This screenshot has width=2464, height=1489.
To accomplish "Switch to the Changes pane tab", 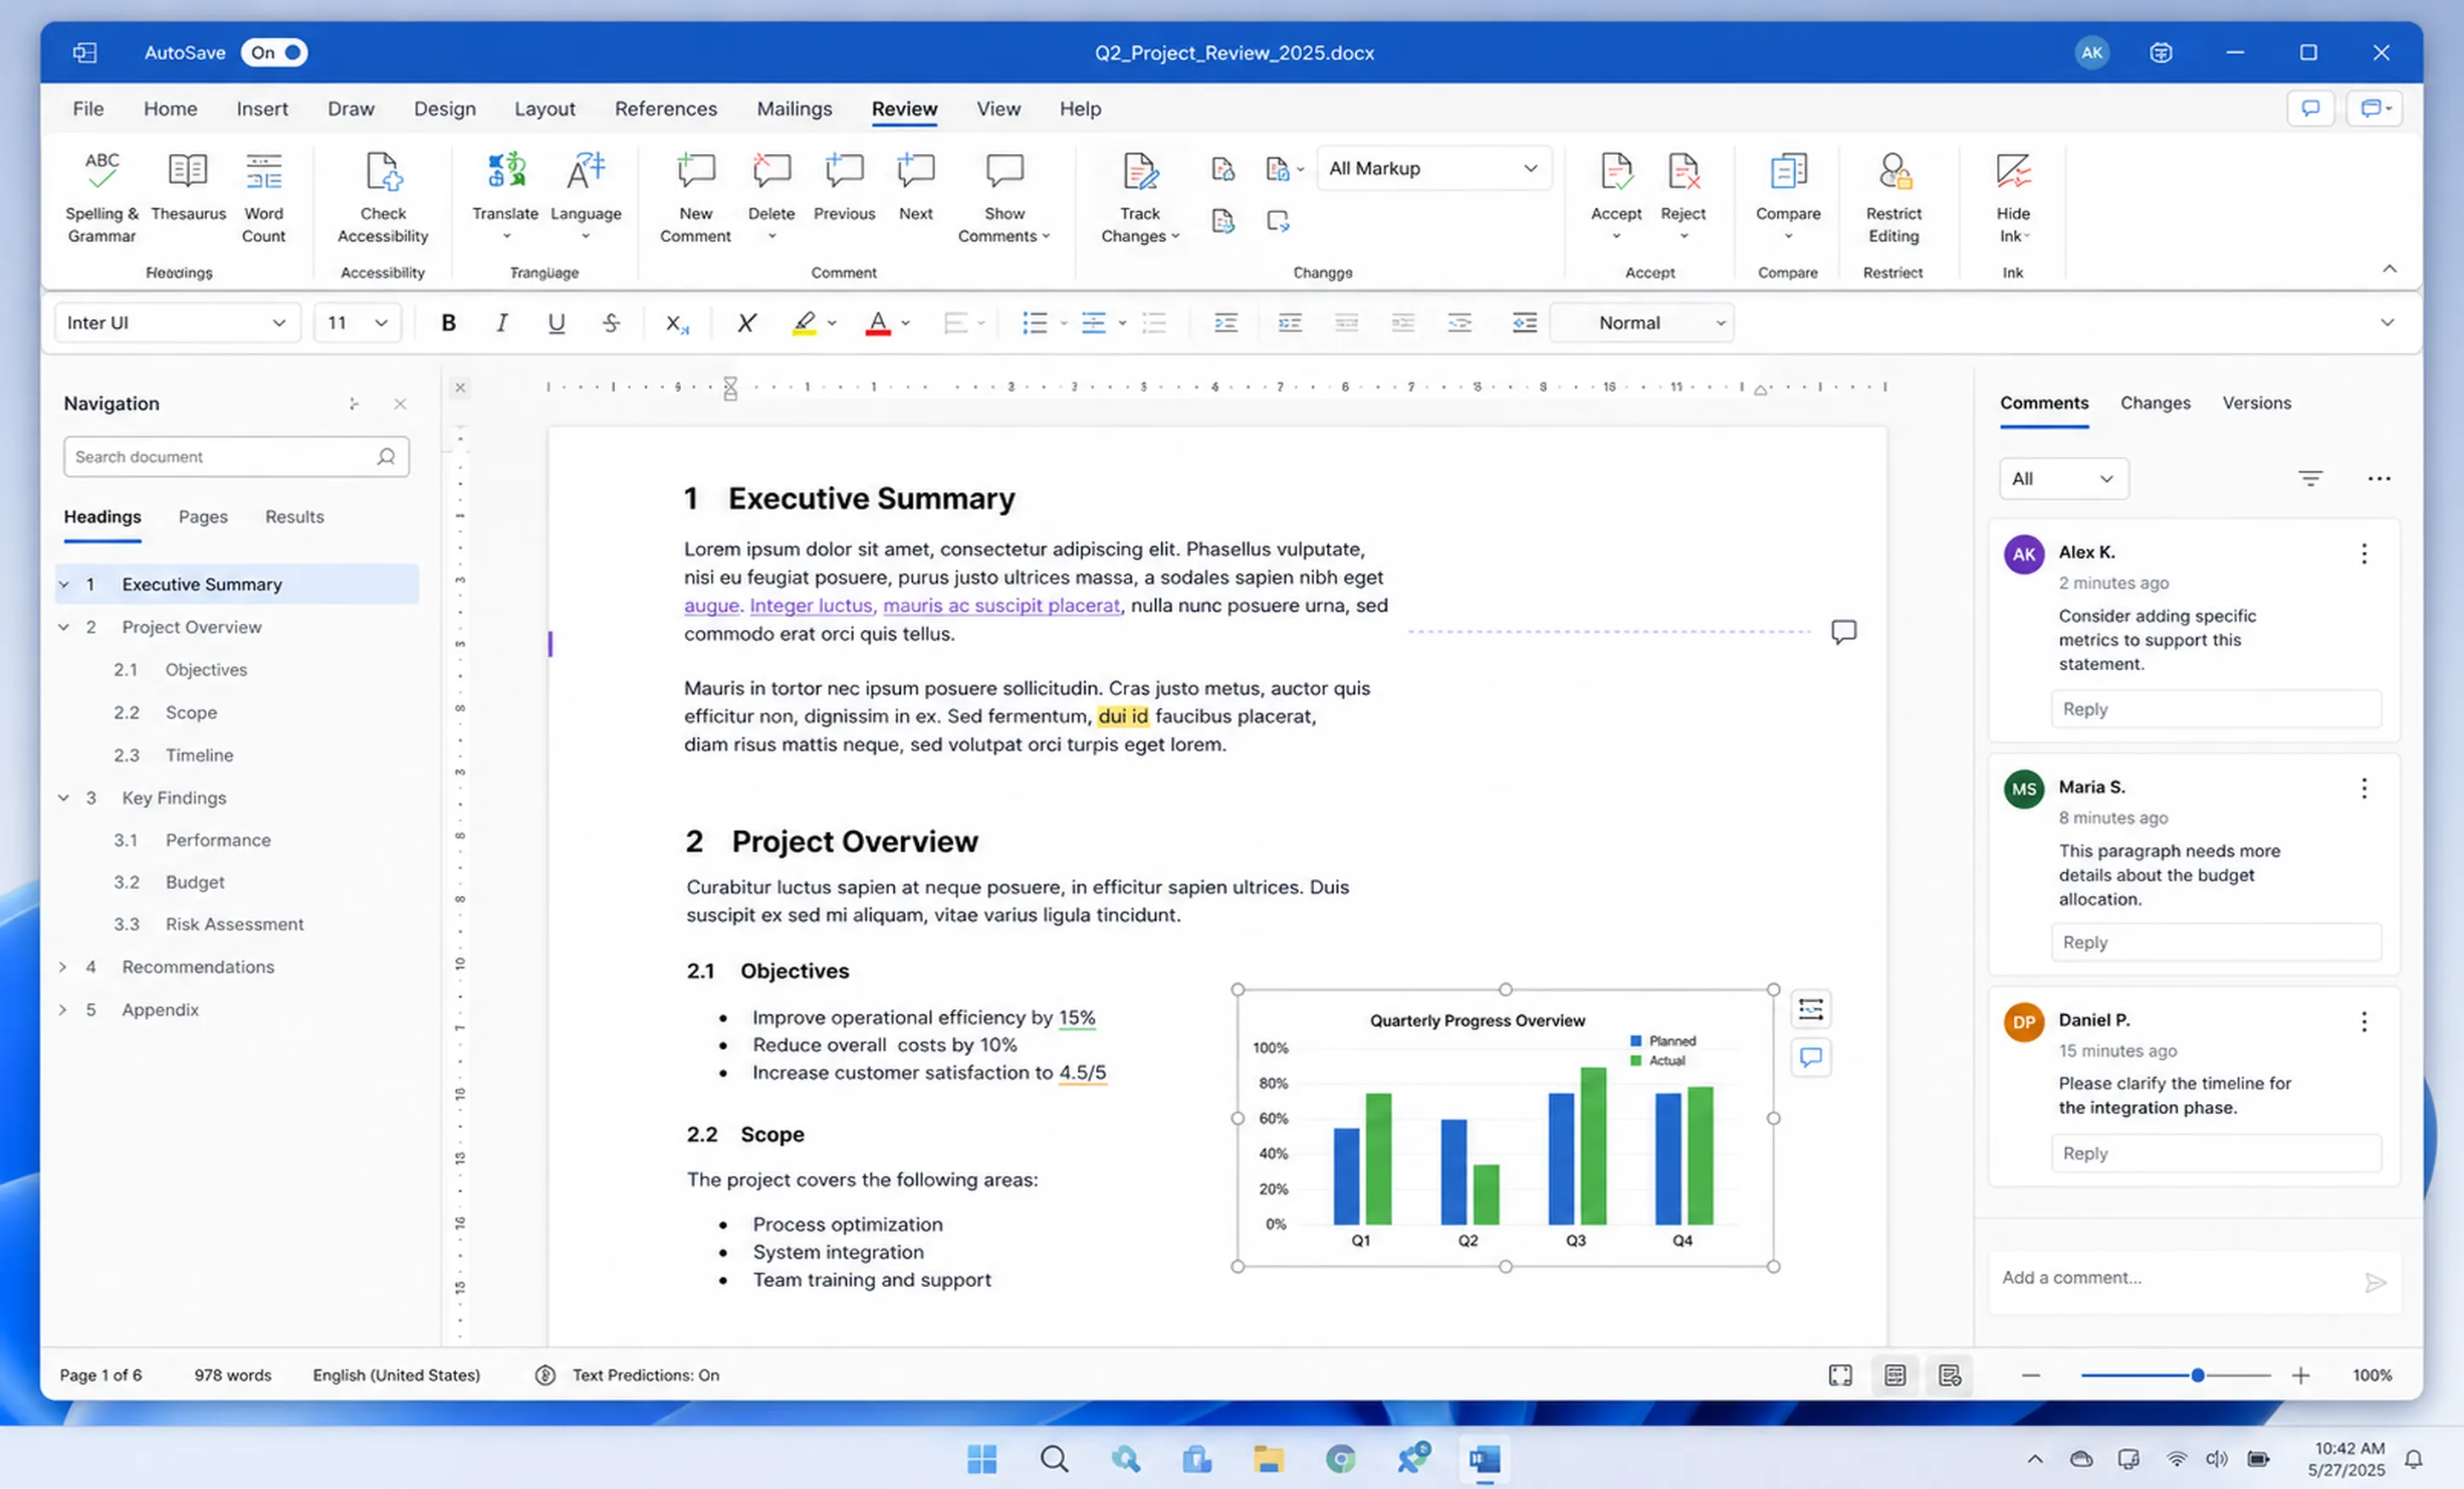I will click(2155, 403).
